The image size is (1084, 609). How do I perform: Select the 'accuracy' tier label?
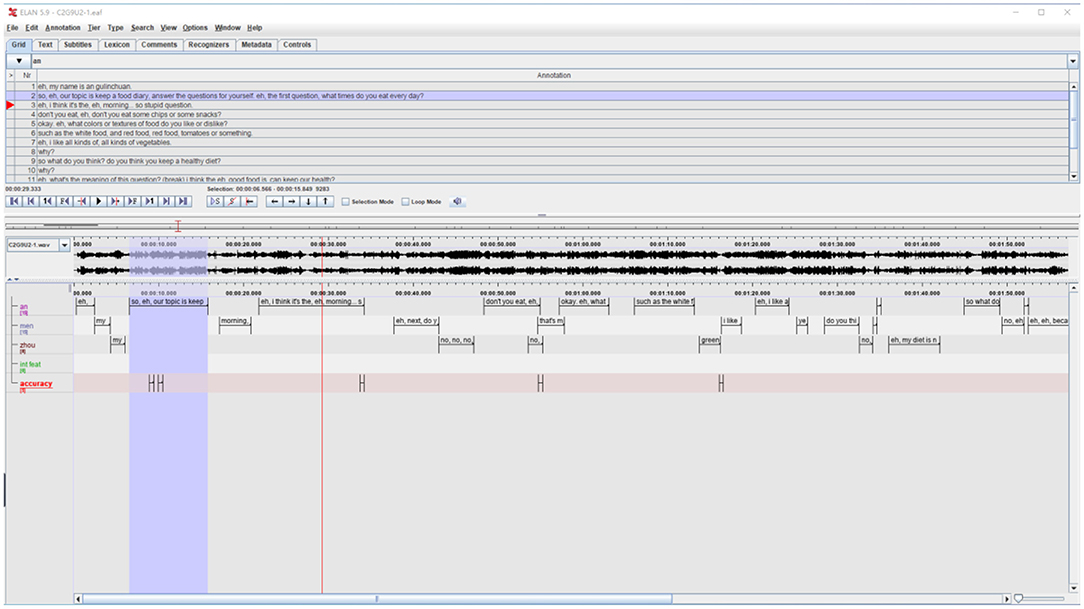point(36,384)
